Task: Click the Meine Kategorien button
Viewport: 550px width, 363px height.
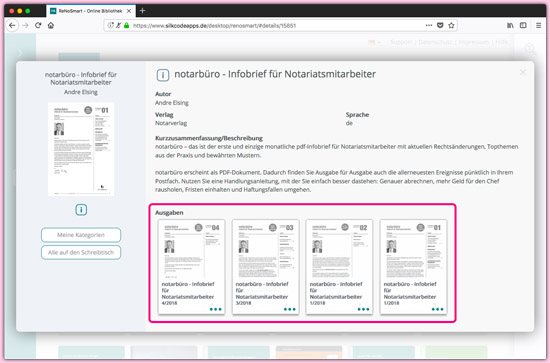Action: click(x=81, y=235)
